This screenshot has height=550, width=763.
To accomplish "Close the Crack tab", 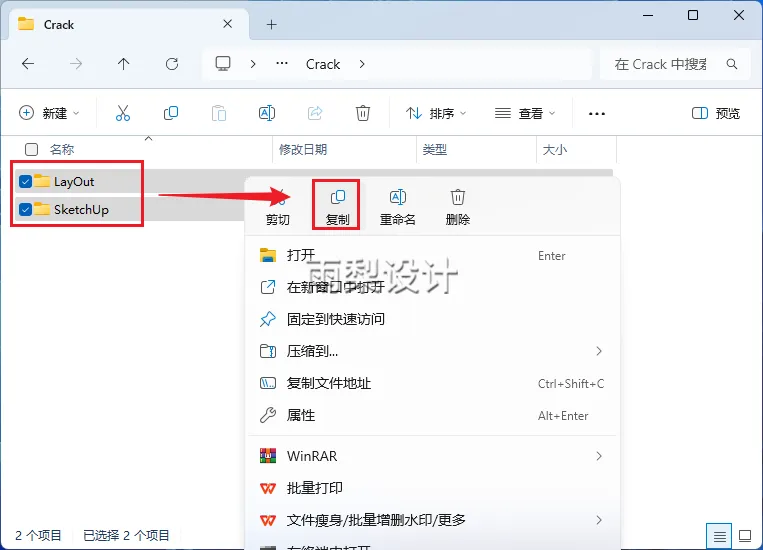I will coord(227,24).
